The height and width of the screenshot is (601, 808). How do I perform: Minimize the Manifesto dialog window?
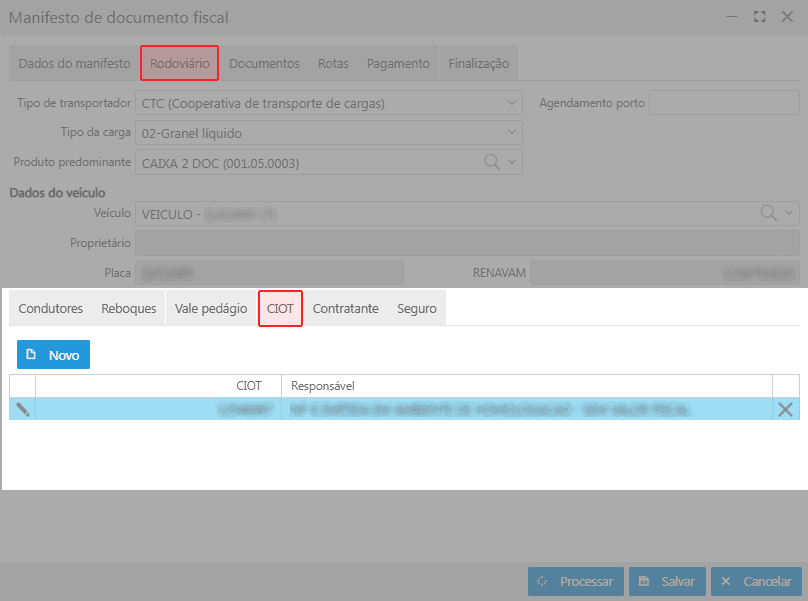735,17
